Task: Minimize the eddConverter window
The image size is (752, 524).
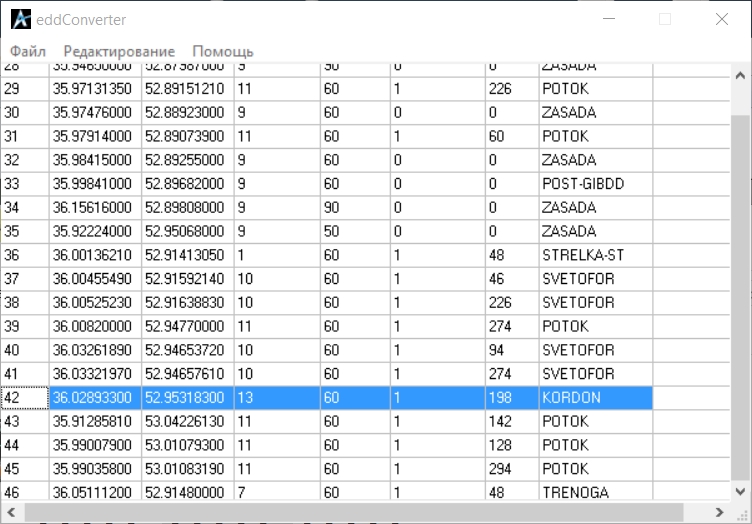Action: (609, 19)
